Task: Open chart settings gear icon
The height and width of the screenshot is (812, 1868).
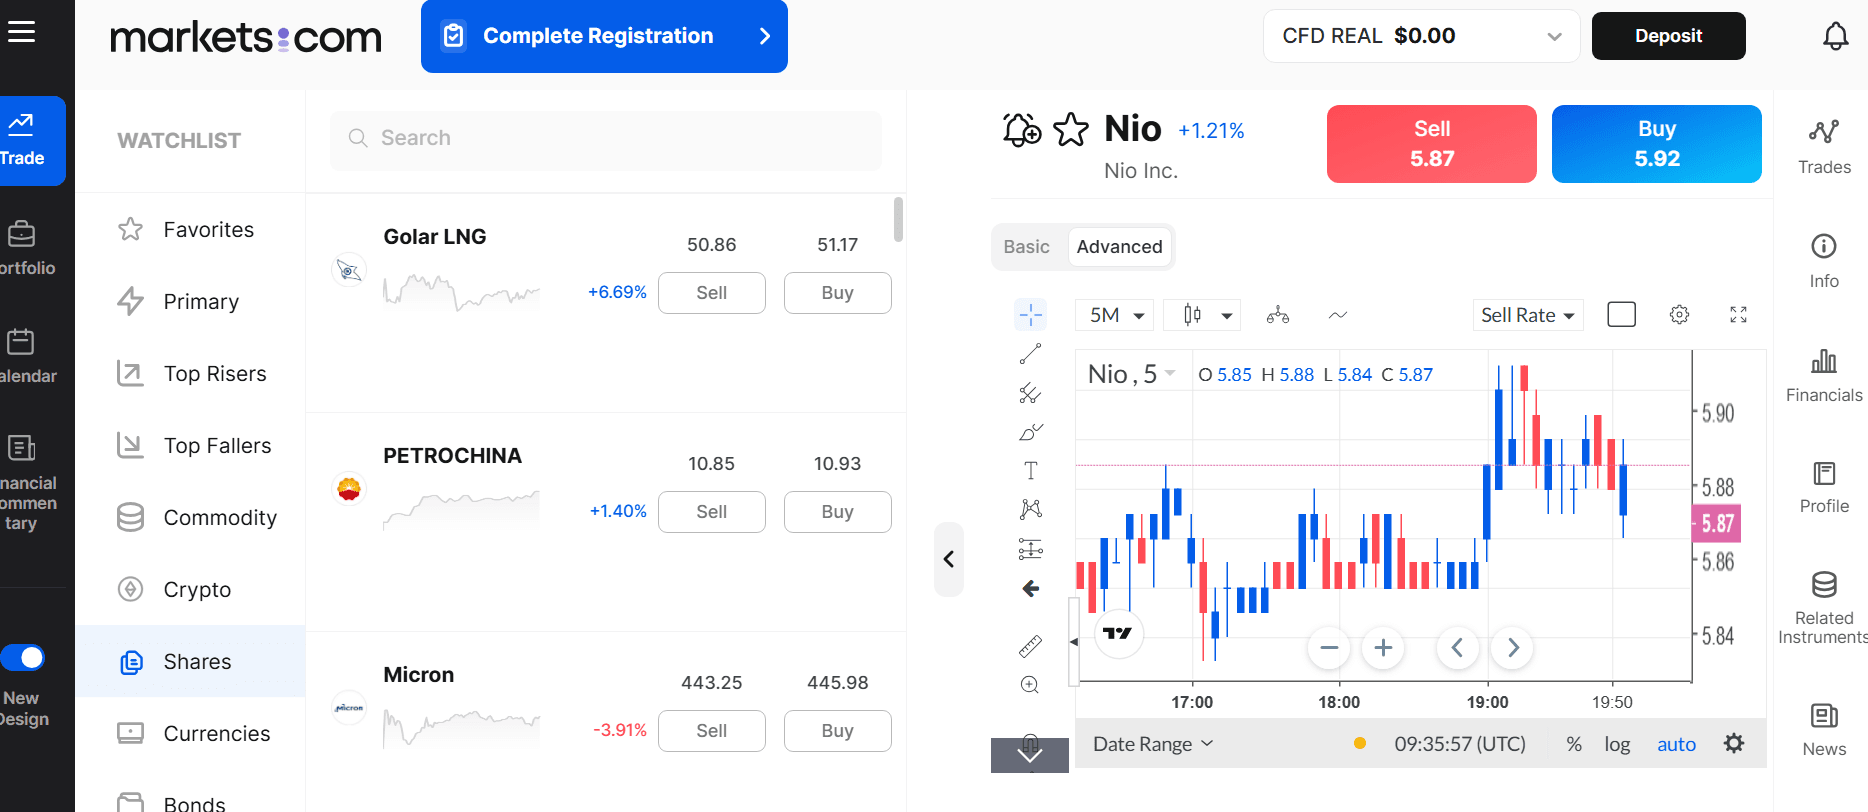Action: (x=1679, y=315)
